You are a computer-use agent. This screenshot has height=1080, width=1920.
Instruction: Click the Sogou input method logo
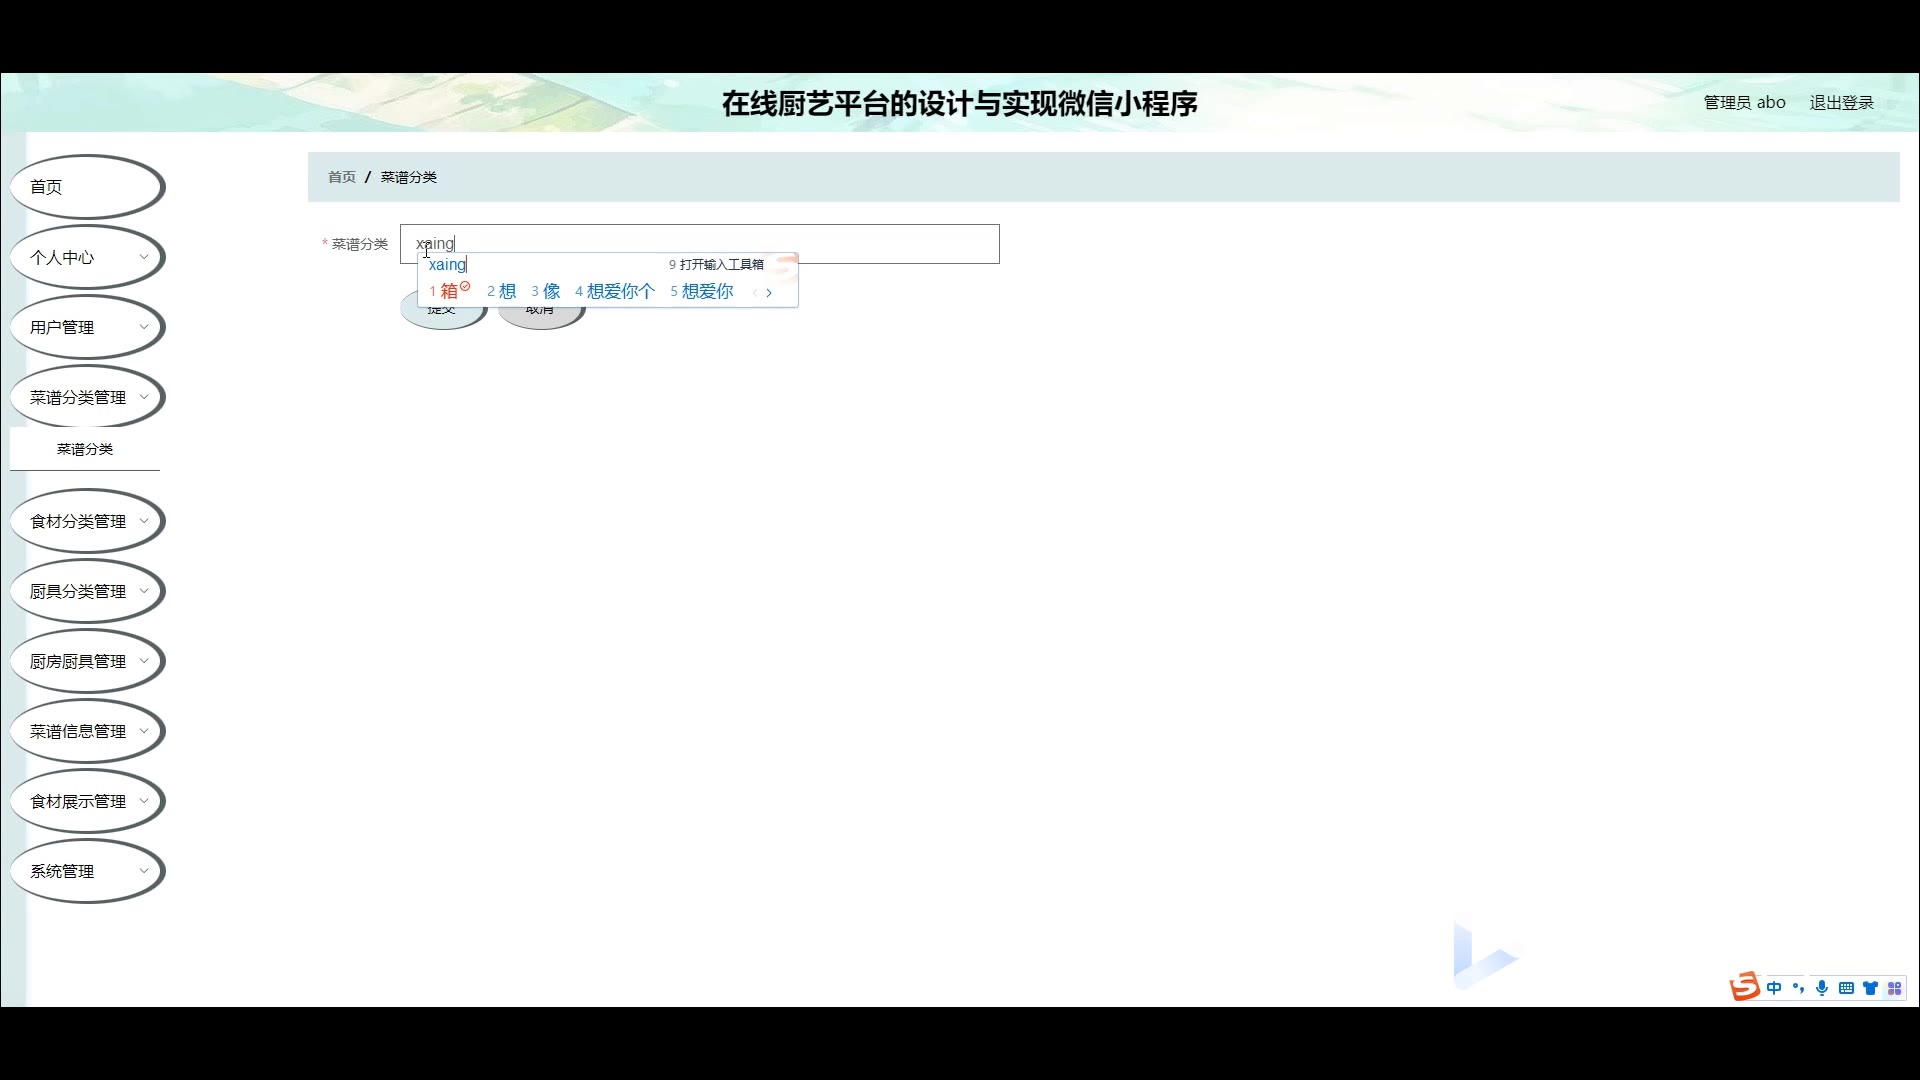click(x=1745, y=987)
